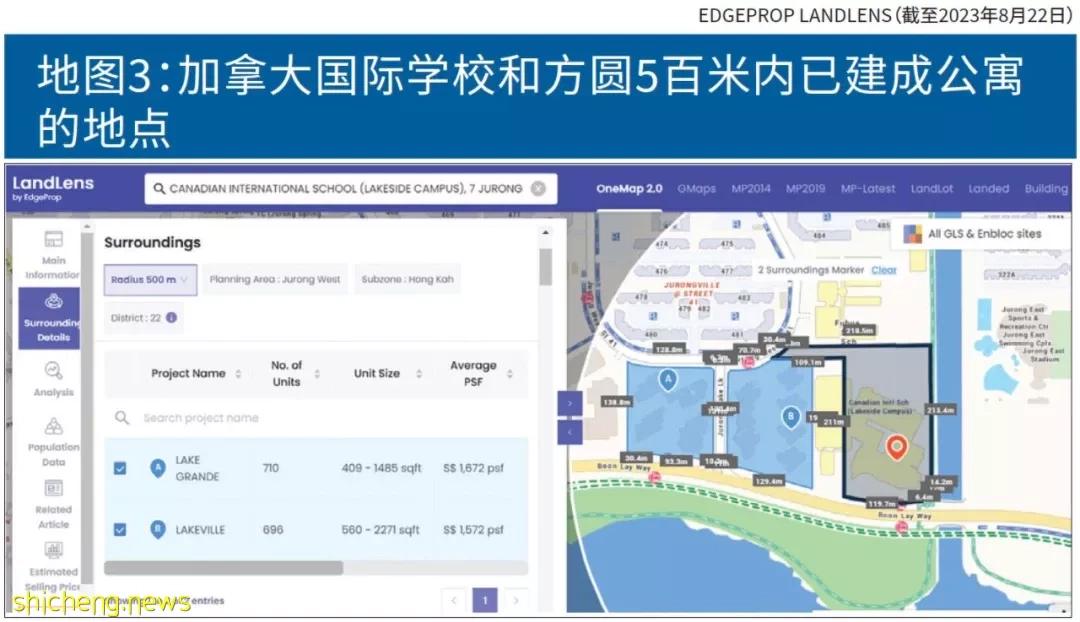
Task: Click the LandLens by EdgeProp logo
Action: [53, 188]
